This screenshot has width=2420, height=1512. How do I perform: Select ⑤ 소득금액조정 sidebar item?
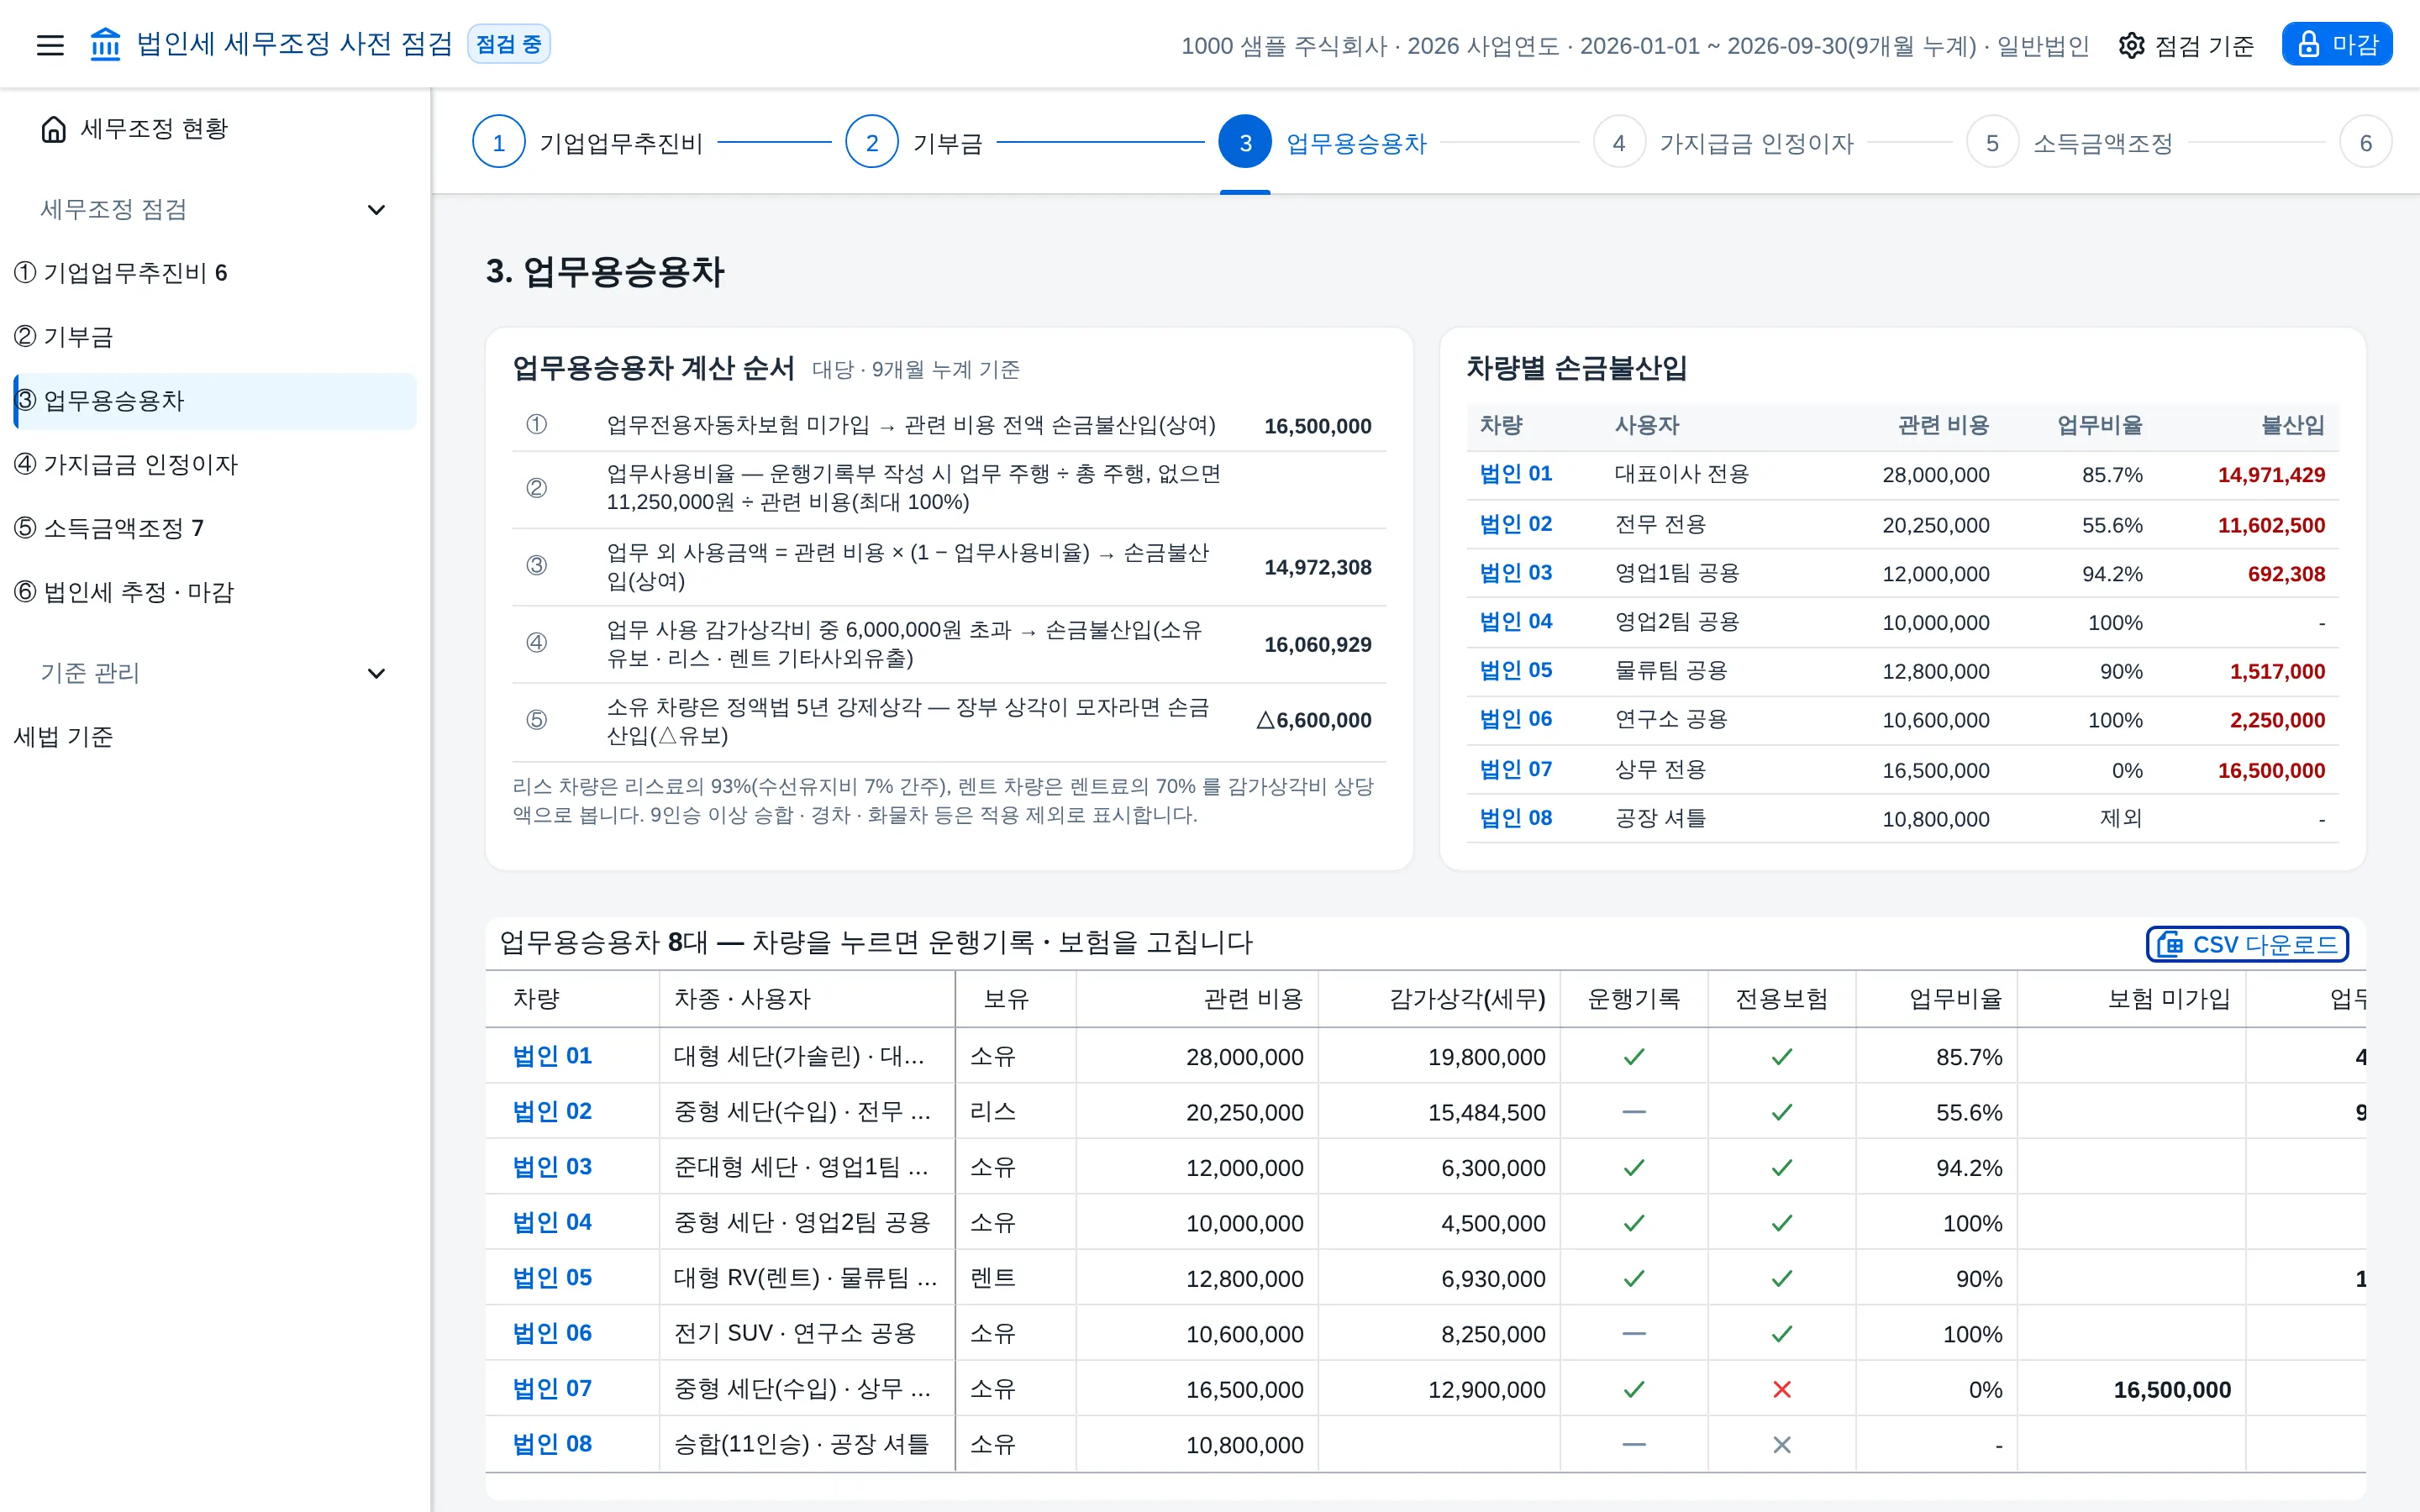[x=215, y=528]
